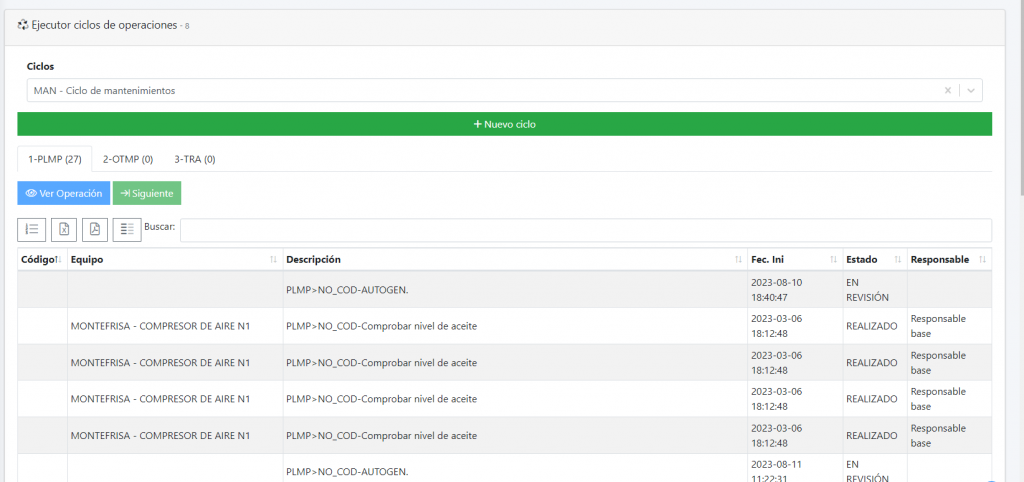Viewport: 1024px width, 482px height.
Task: Sort by the Fec. Ini column arrows
Action: pyautogui.click(x=833, y=260)
